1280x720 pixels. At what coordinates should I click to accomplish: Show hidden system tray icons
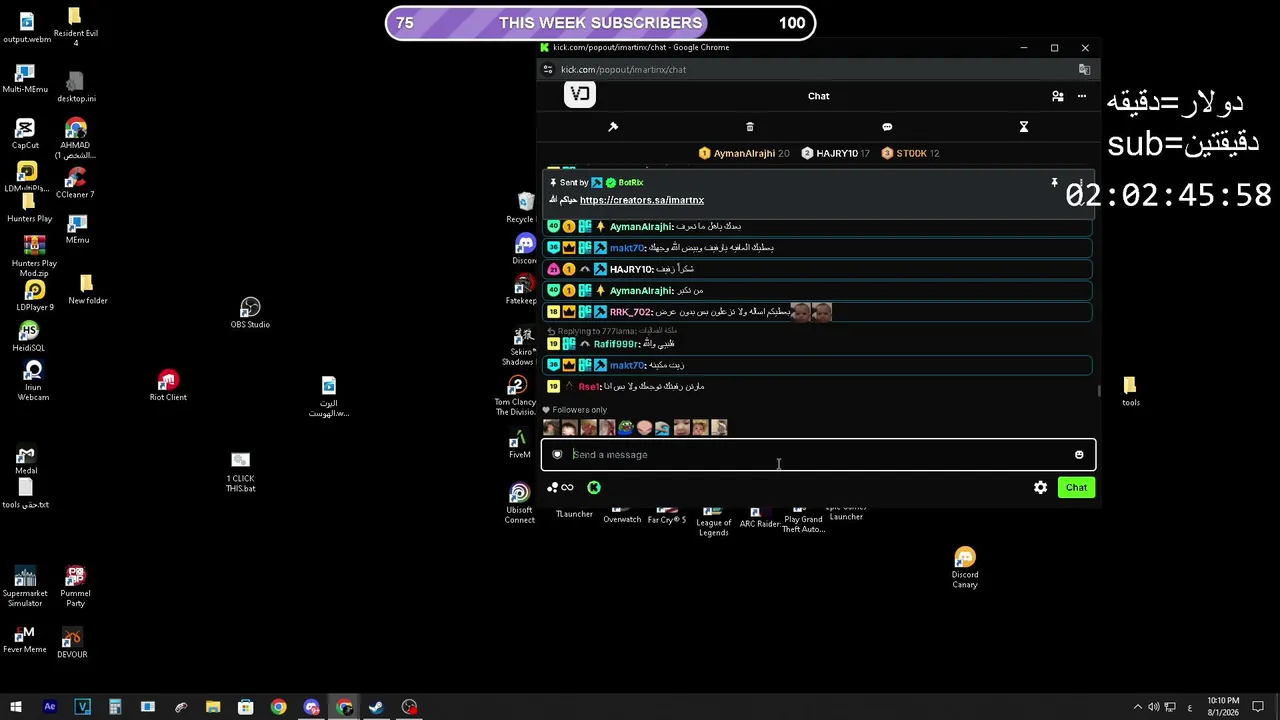tap(1137, 707)
